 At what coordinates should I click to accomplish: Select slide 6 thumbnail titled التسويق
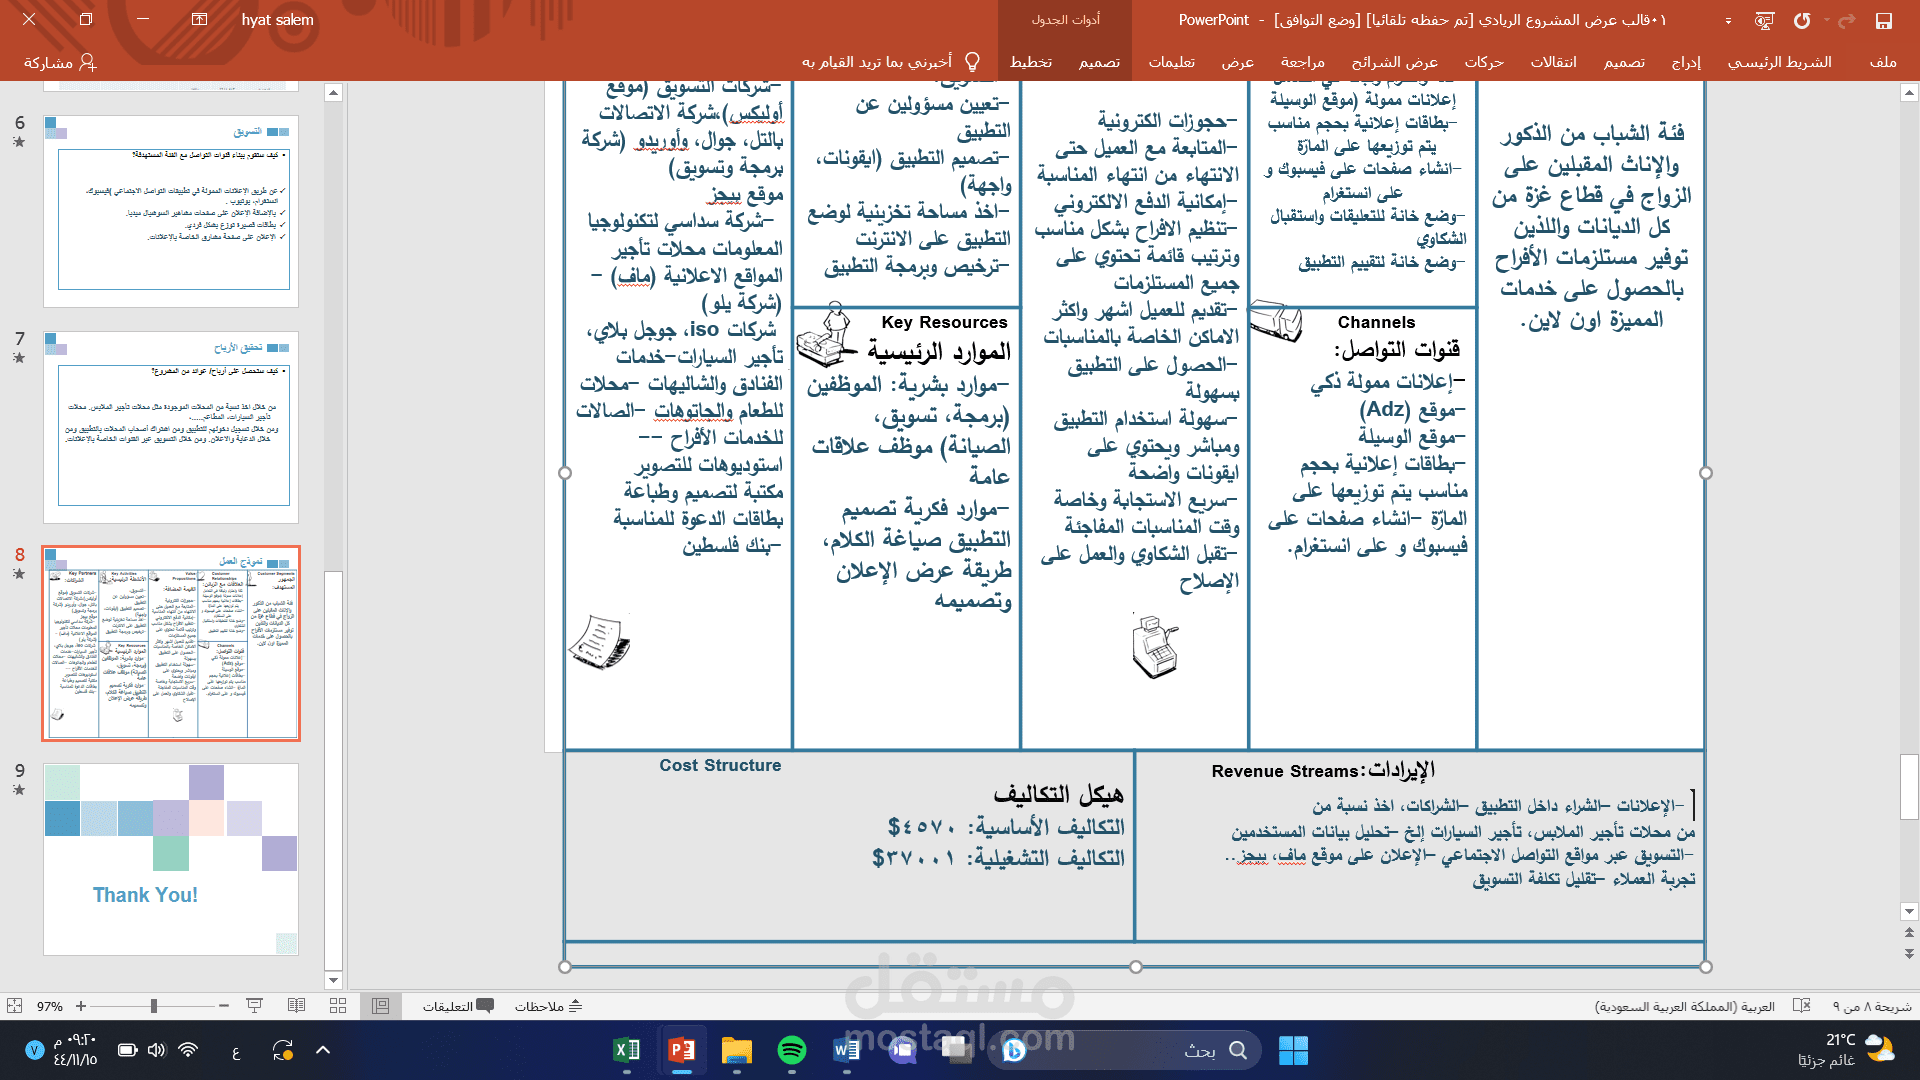171,210
